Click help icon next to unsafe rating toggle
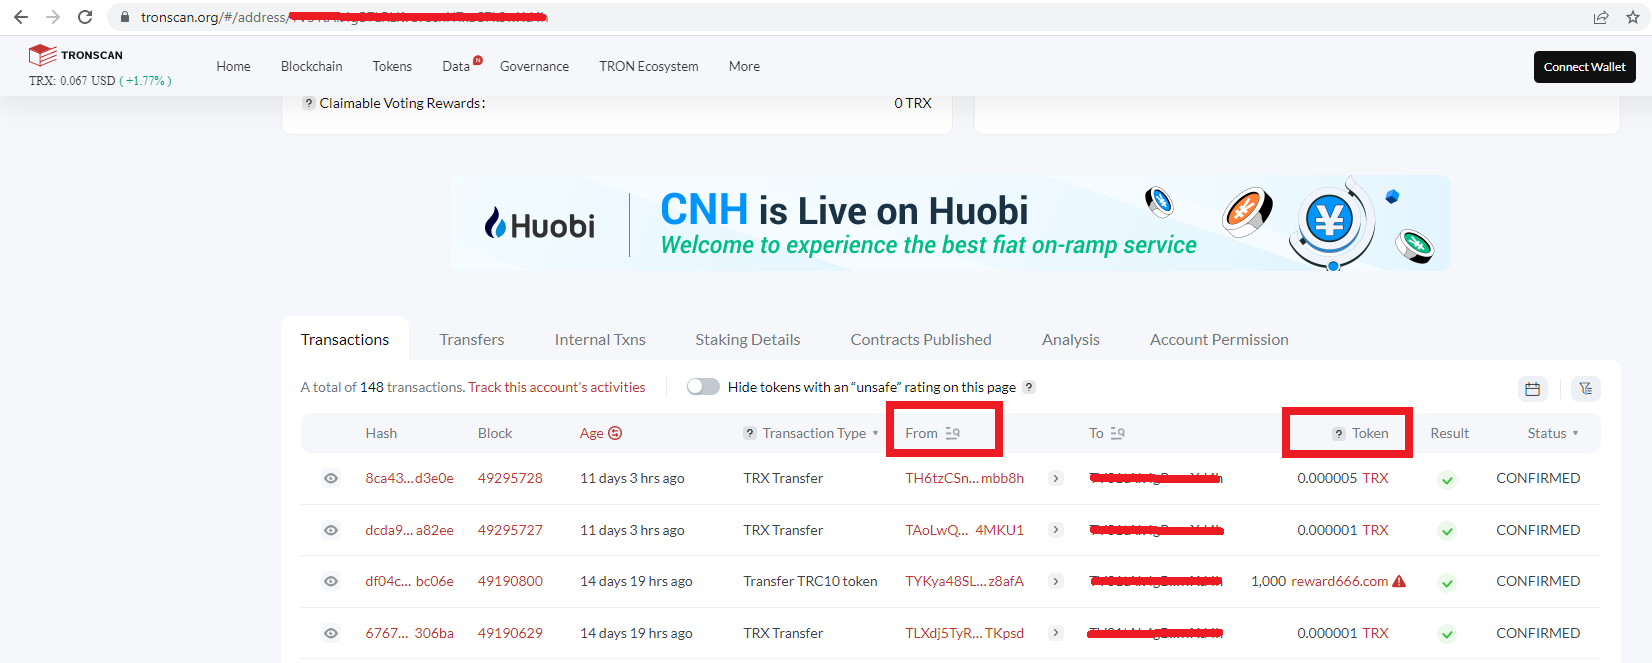The height and width of the screenshot is (663, 1652). coord(1029,387)
